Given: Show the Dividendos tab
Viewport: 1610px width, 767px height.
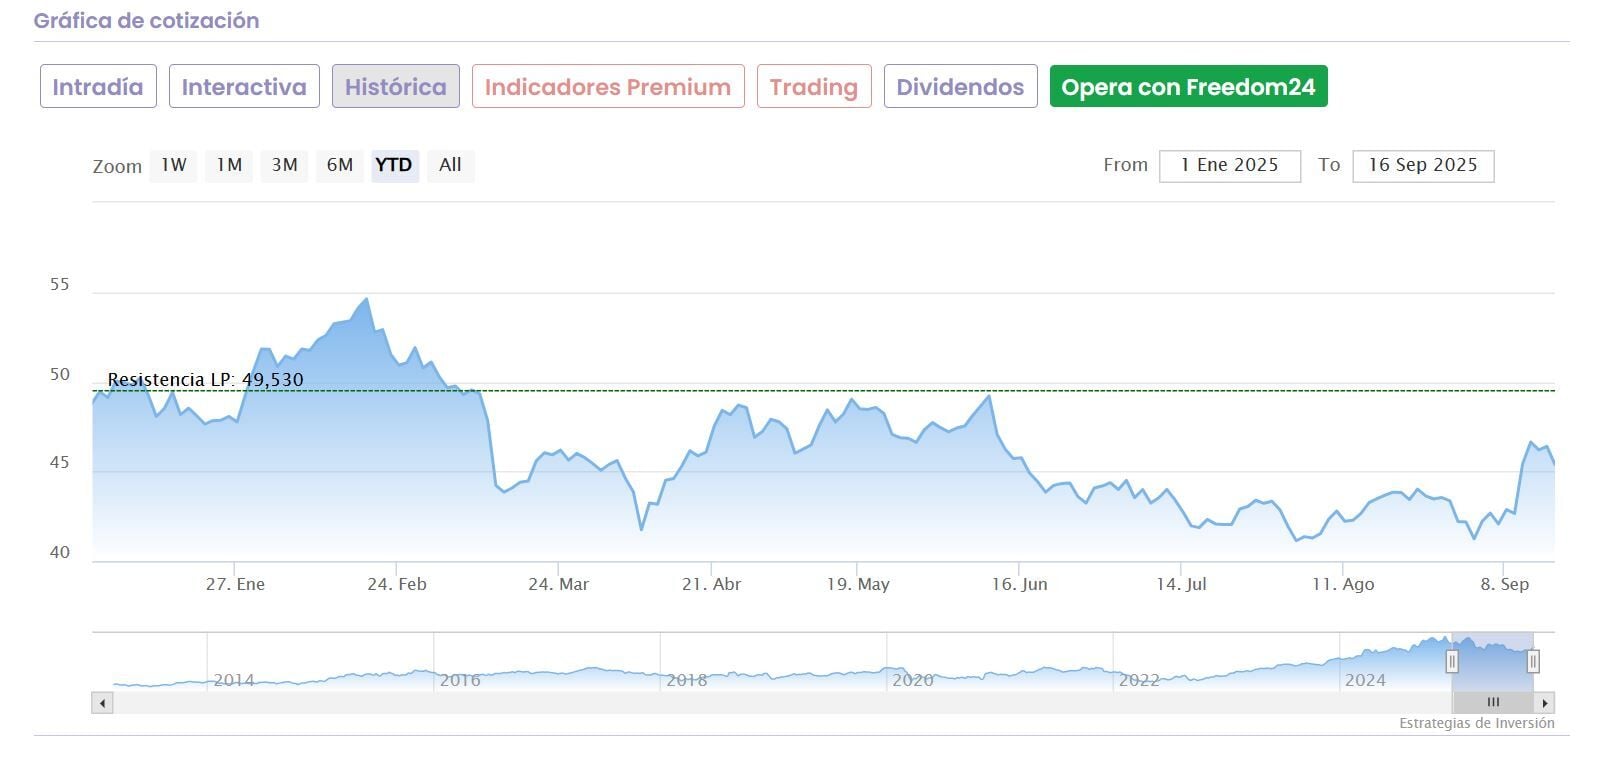Looking at the screenshot, I should [x=960, y=87].
